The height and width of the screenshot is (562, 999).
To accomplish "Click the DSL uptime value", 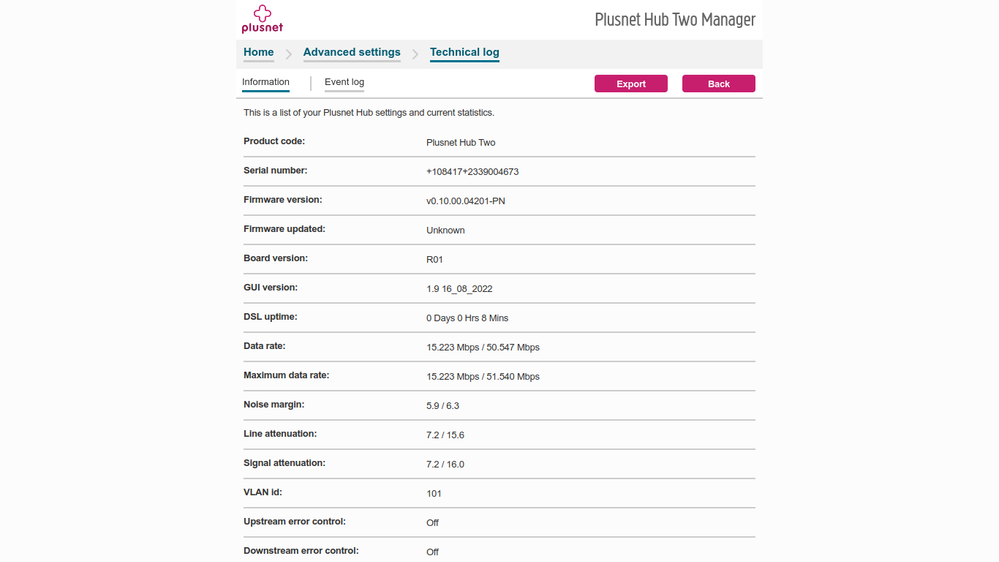I will [x=467, y=318].
